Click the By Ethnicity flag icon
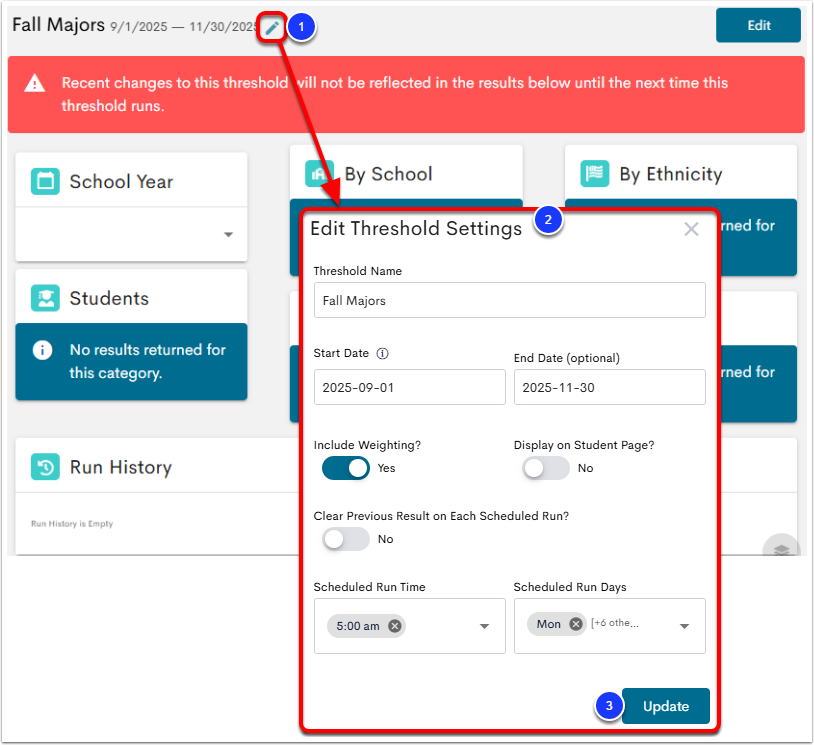Screen dimensions: 814x745 click(x=594, y=174)
